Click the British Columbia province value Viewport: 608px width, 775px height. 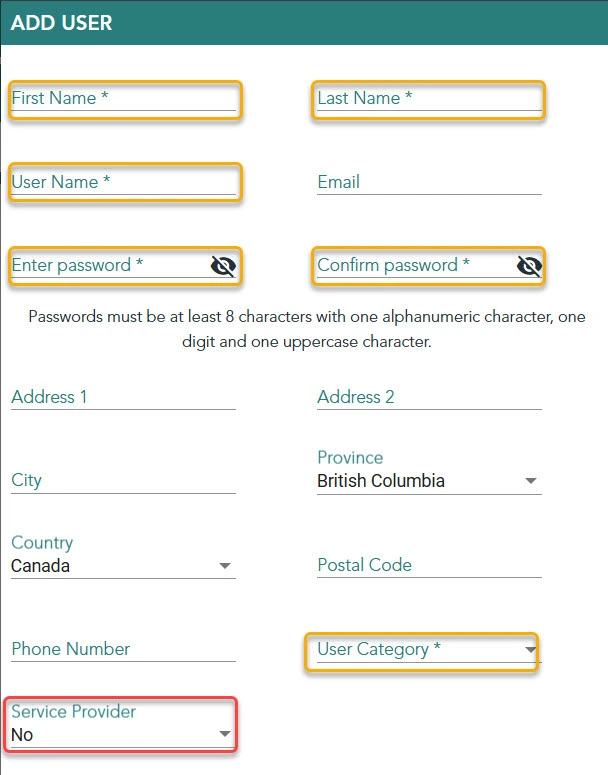pos(381,481)
